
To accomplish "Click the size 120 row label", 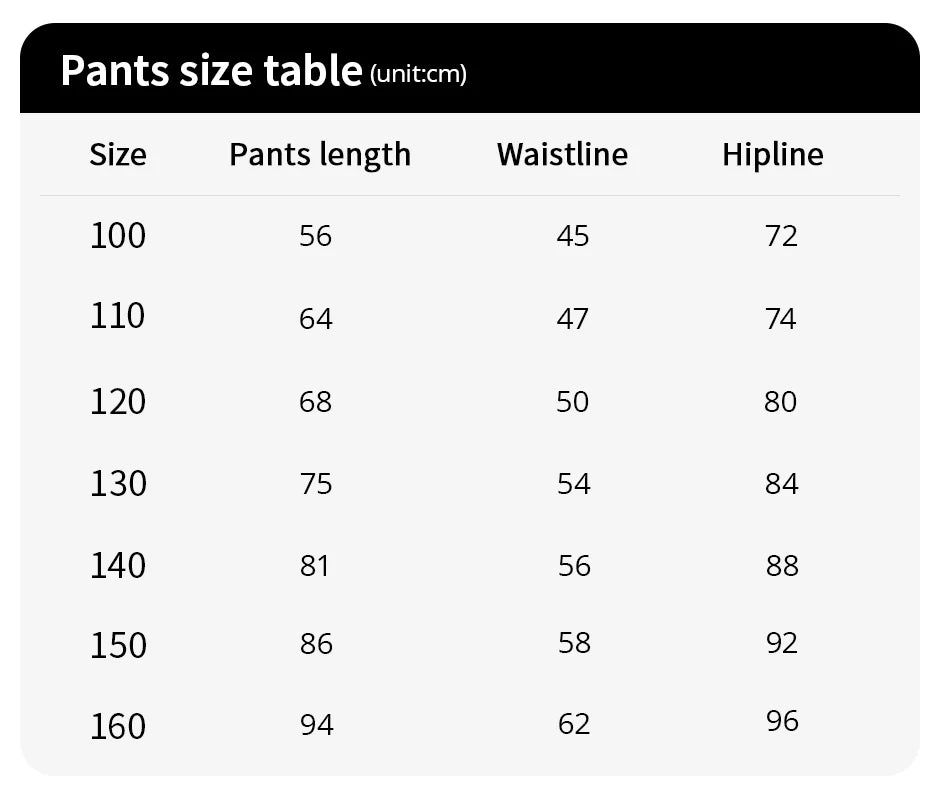I will [118, 402].
